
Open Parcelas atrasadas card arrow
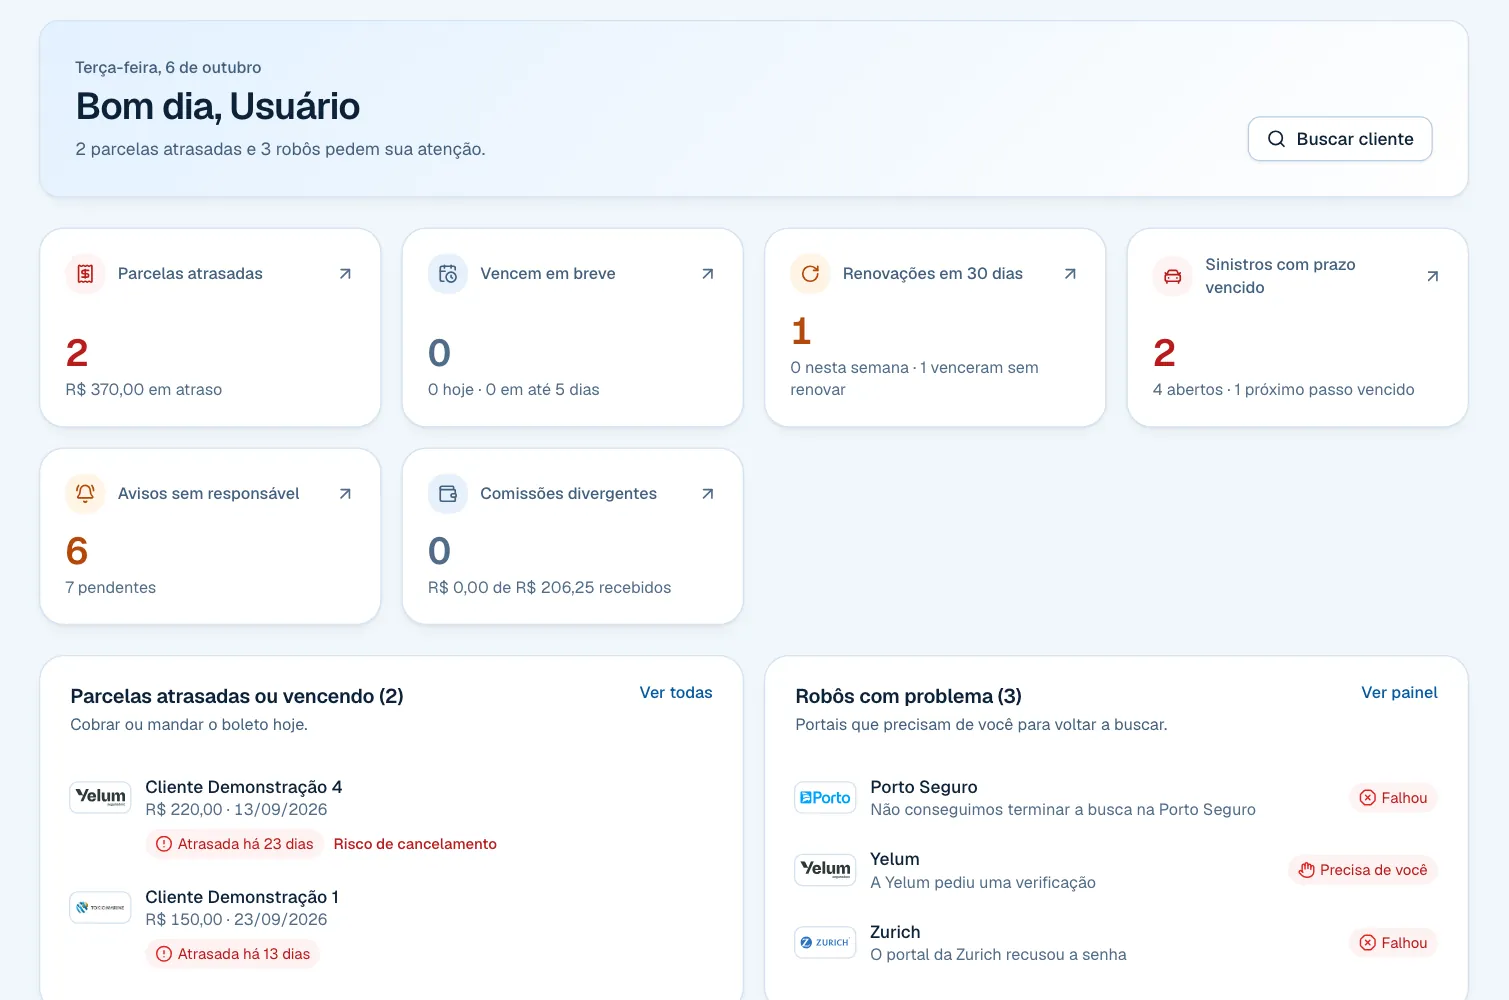(345, 274)
